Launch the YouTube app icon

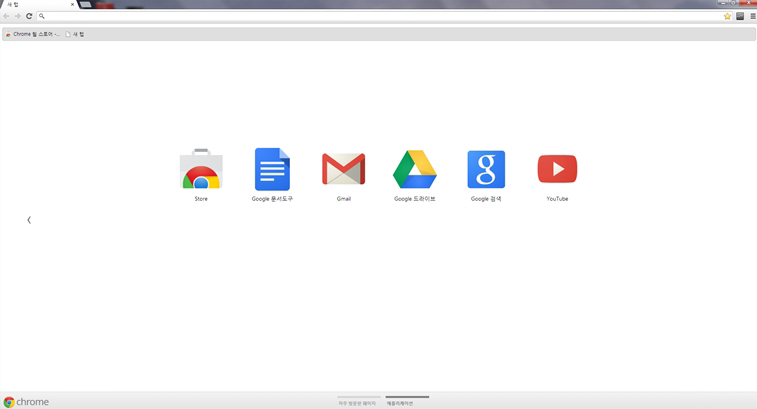click(x=557, y=169)
